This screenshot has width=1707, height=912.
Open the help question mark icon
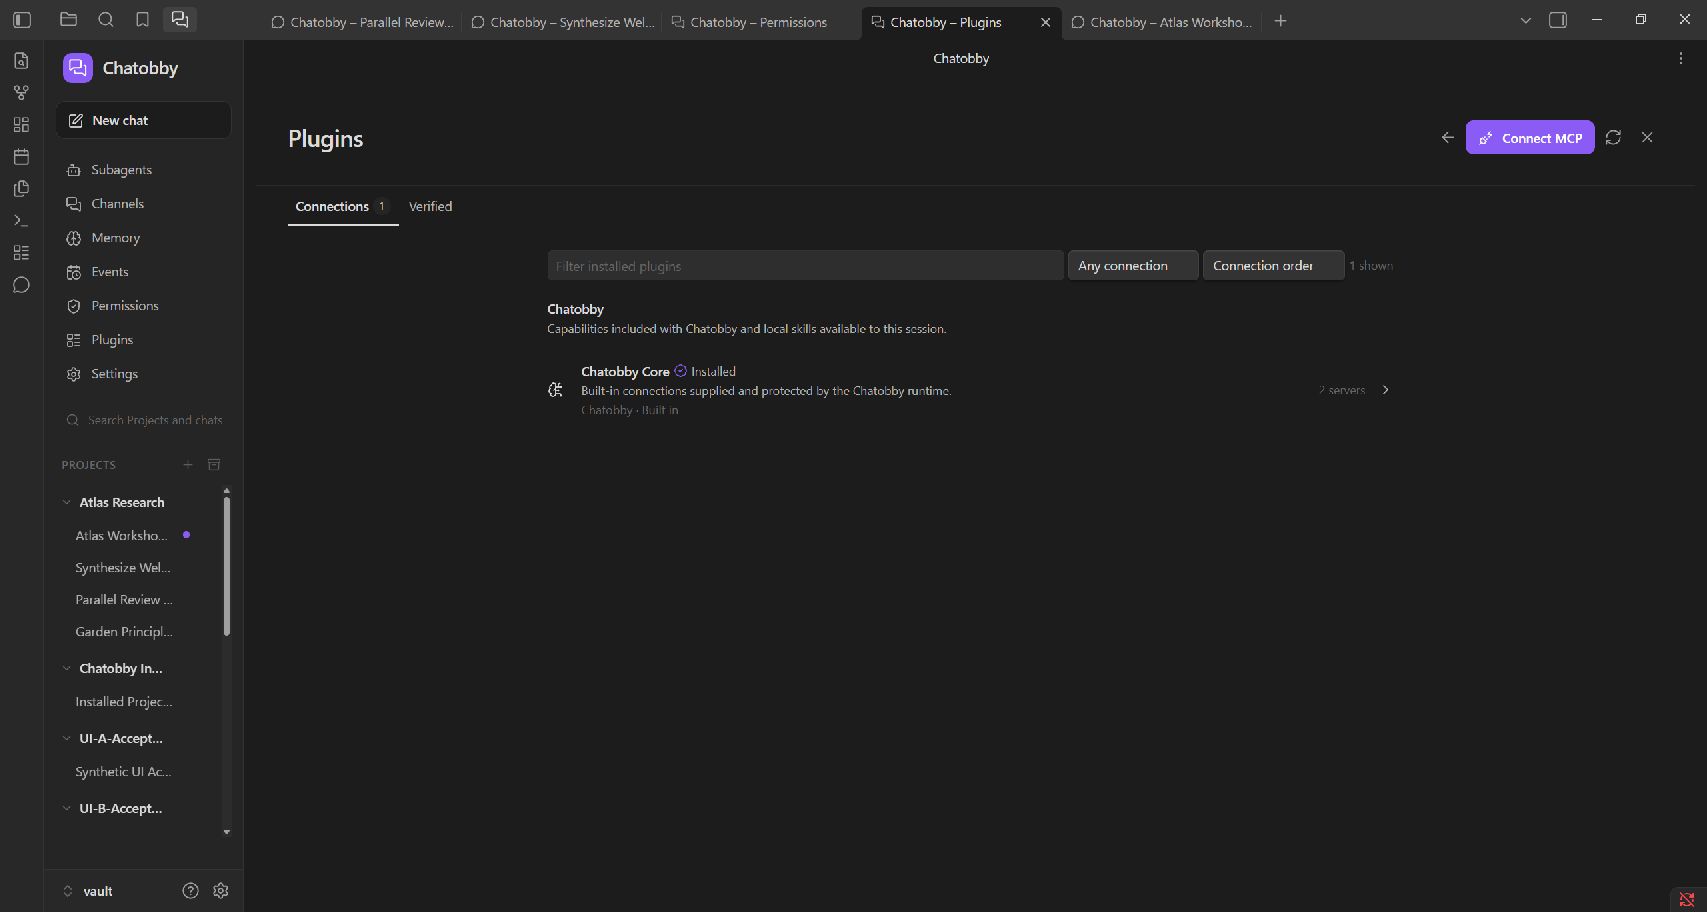pyautogui.click(x=190, y=891)
